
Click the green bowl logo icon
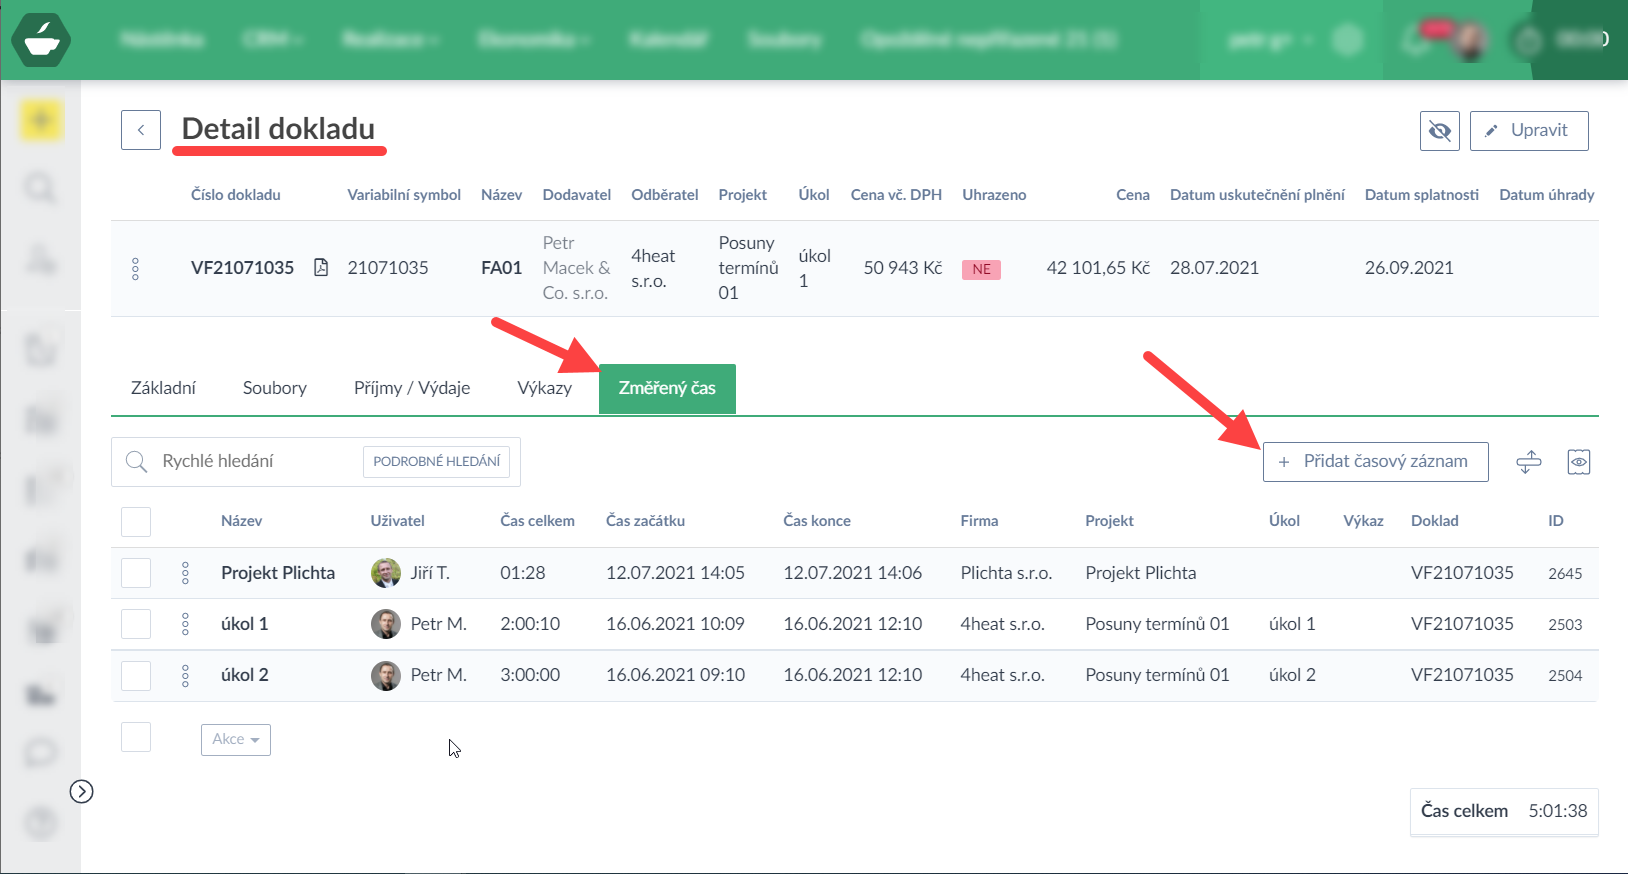click(41, 40)
